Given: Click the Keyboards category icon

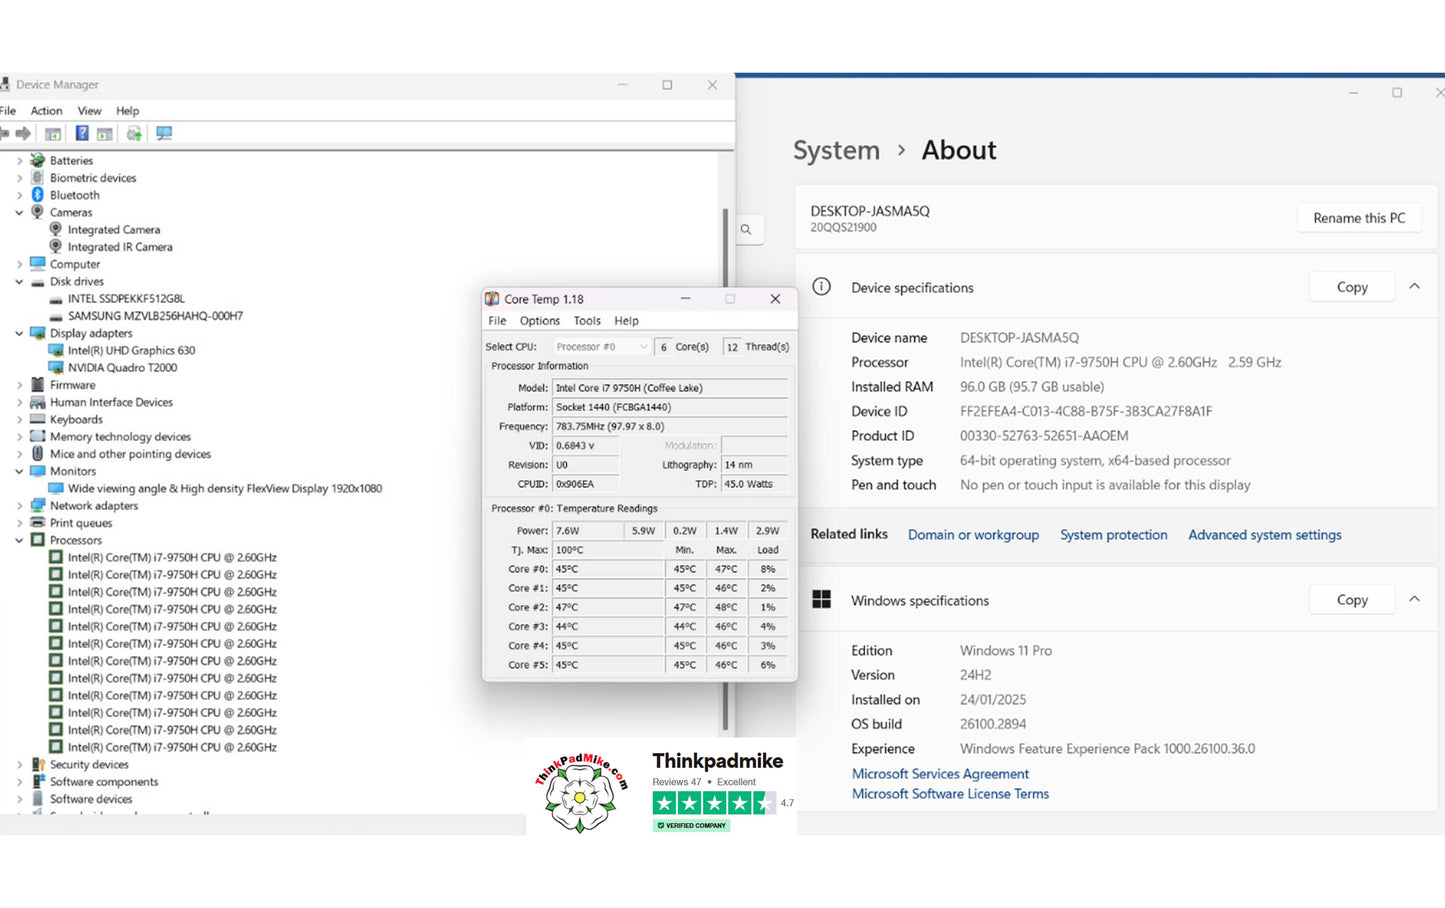Looking at the screenshot, I should click(38, 419).
